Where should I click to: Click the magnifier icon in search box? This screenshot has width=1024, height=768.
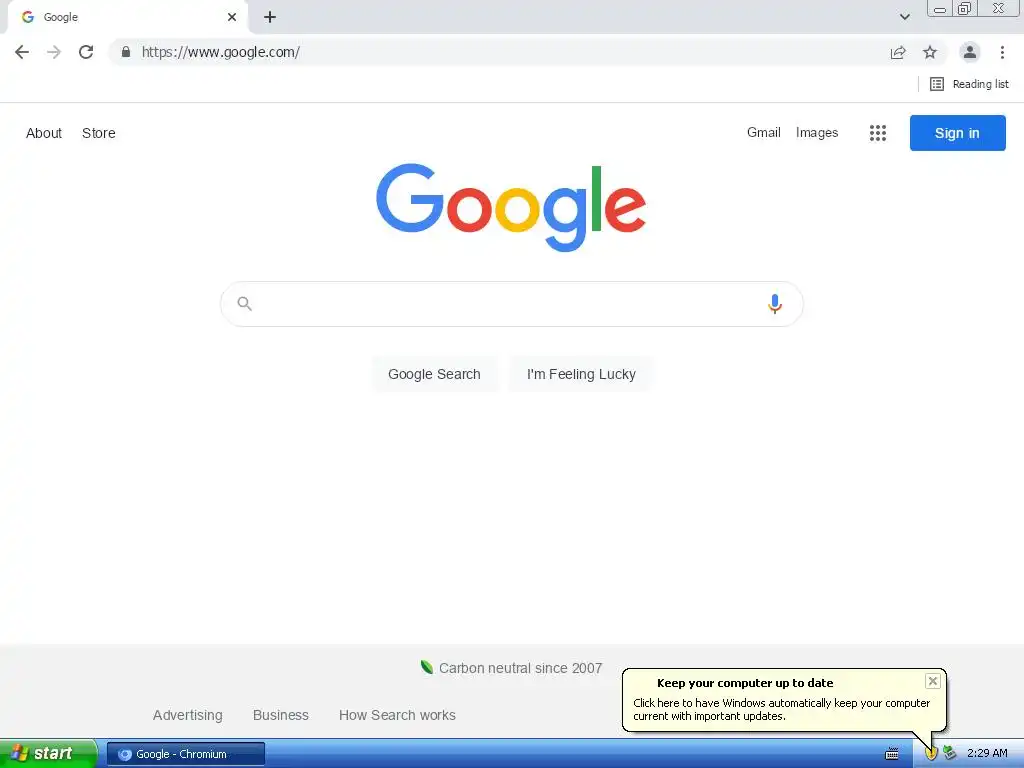click(245, 304)
